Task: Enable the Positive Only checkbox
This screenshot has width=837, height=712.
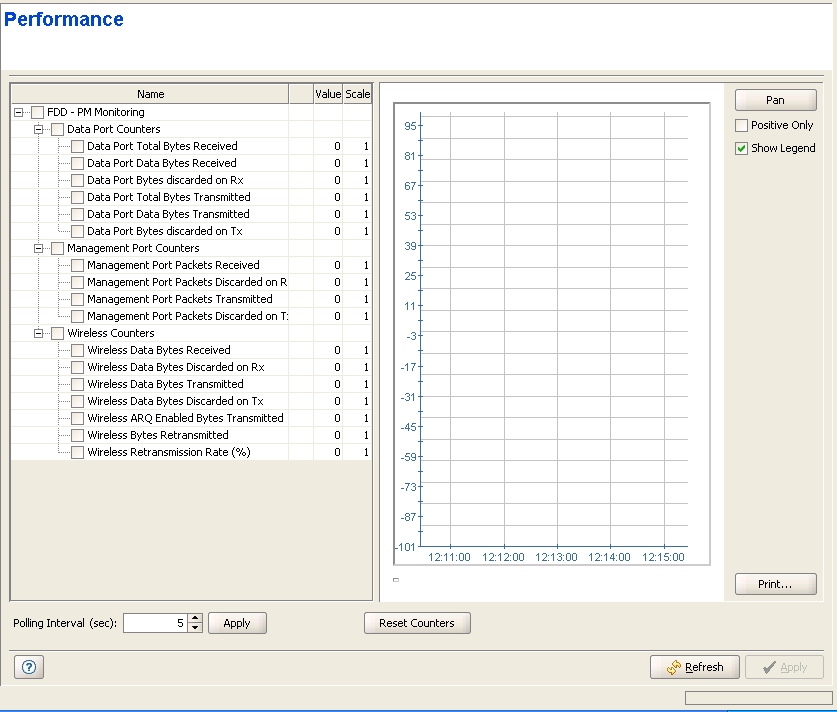Action: 741,126
